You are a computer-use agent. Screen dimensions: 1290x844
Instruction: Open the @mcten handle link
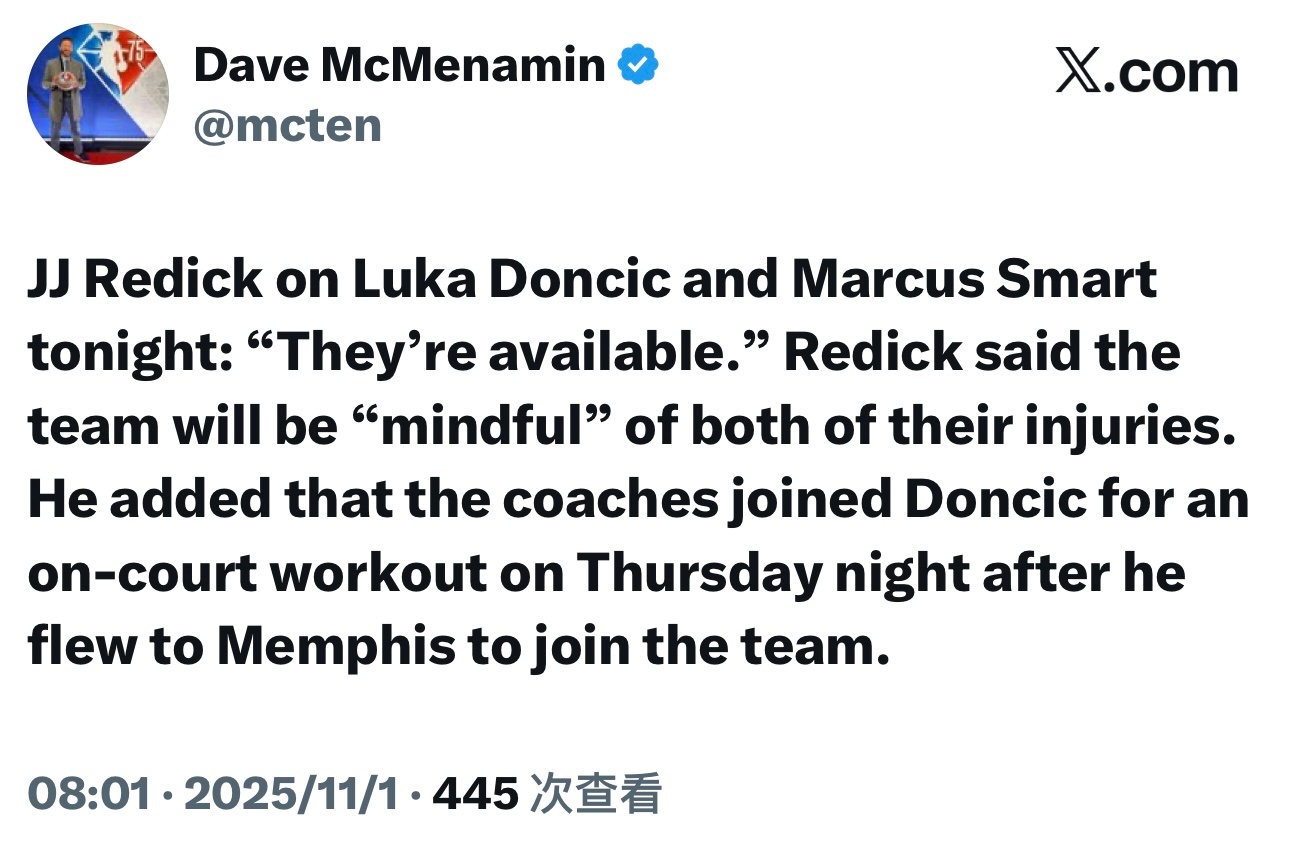click(287, 126)
